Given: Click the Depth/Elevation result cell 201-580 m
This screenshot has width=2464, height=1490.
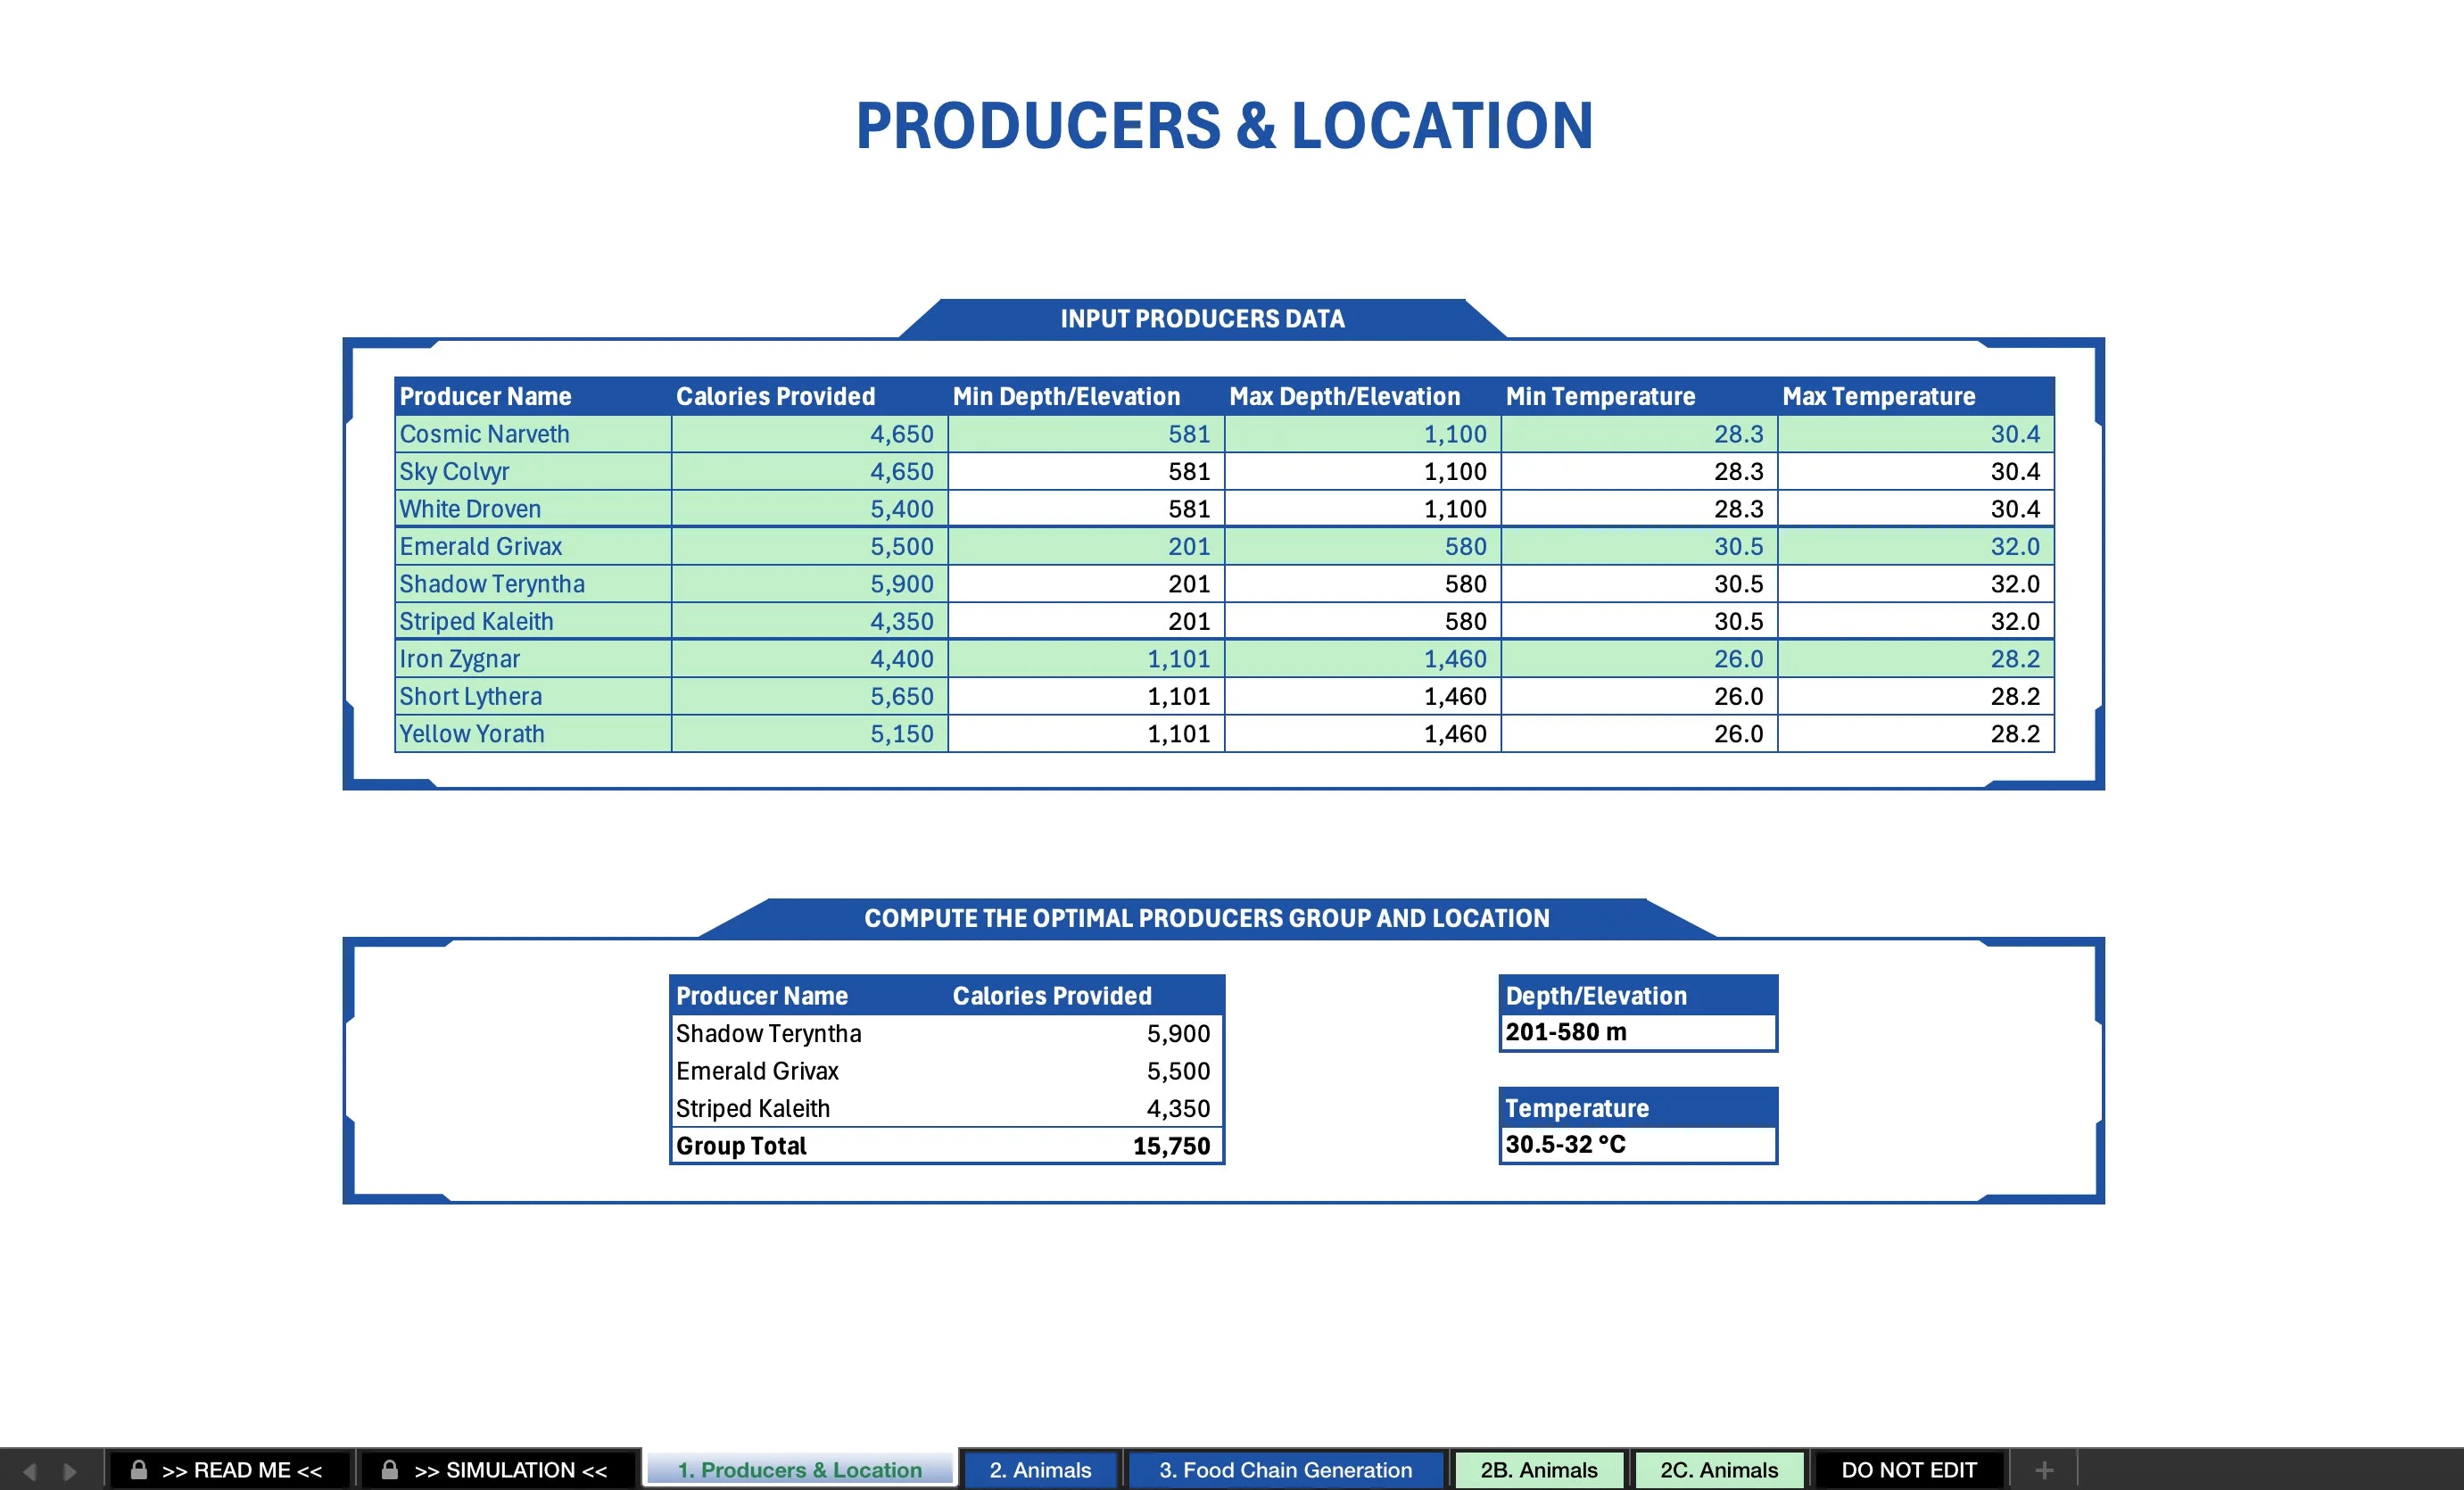Looking at the screenshot, I should pyautogui.click(x=1637, y=1032).
